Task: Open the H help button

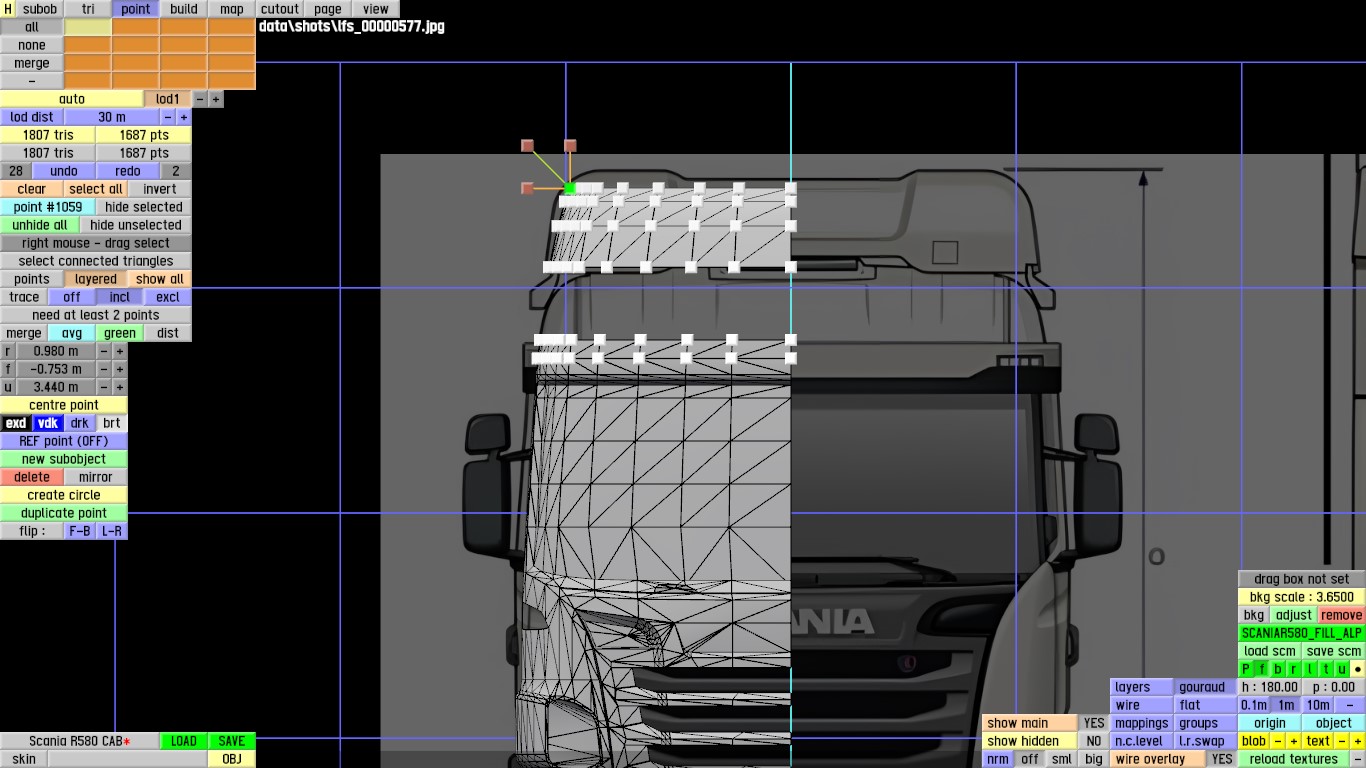Action: 8,9
